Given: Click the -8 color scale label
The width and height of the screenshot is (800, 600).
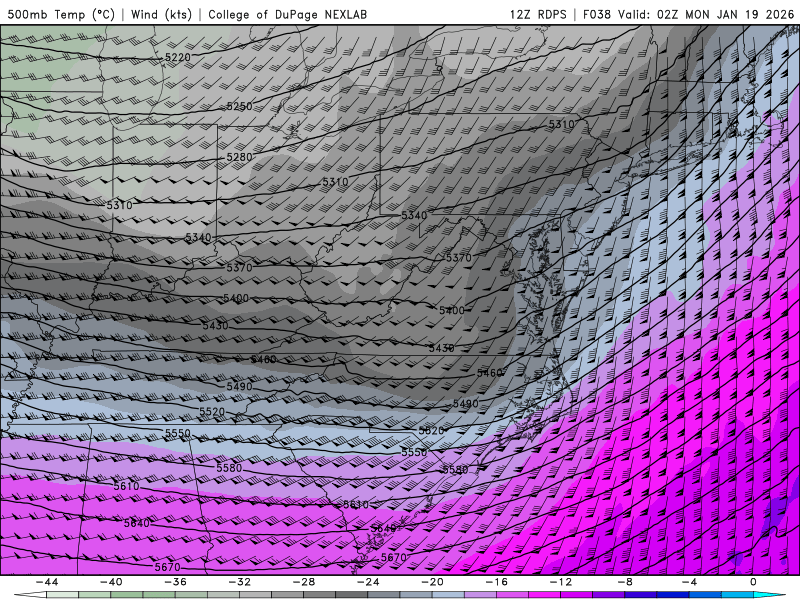Looking at the screenshot, I should point(625,582).
